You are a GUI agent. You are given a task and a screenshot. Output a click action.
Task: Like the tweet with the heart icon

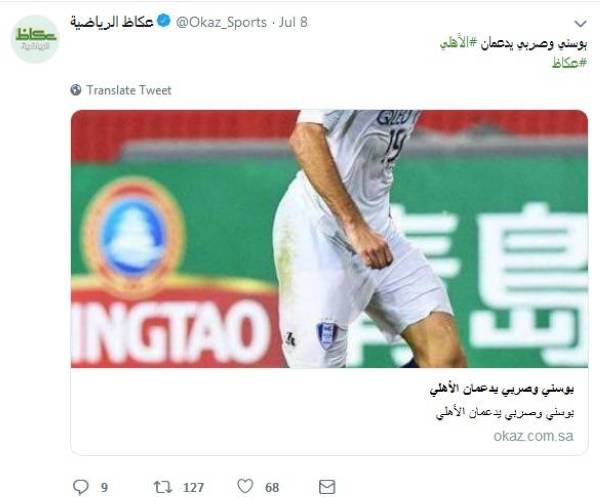pos(245,486)
